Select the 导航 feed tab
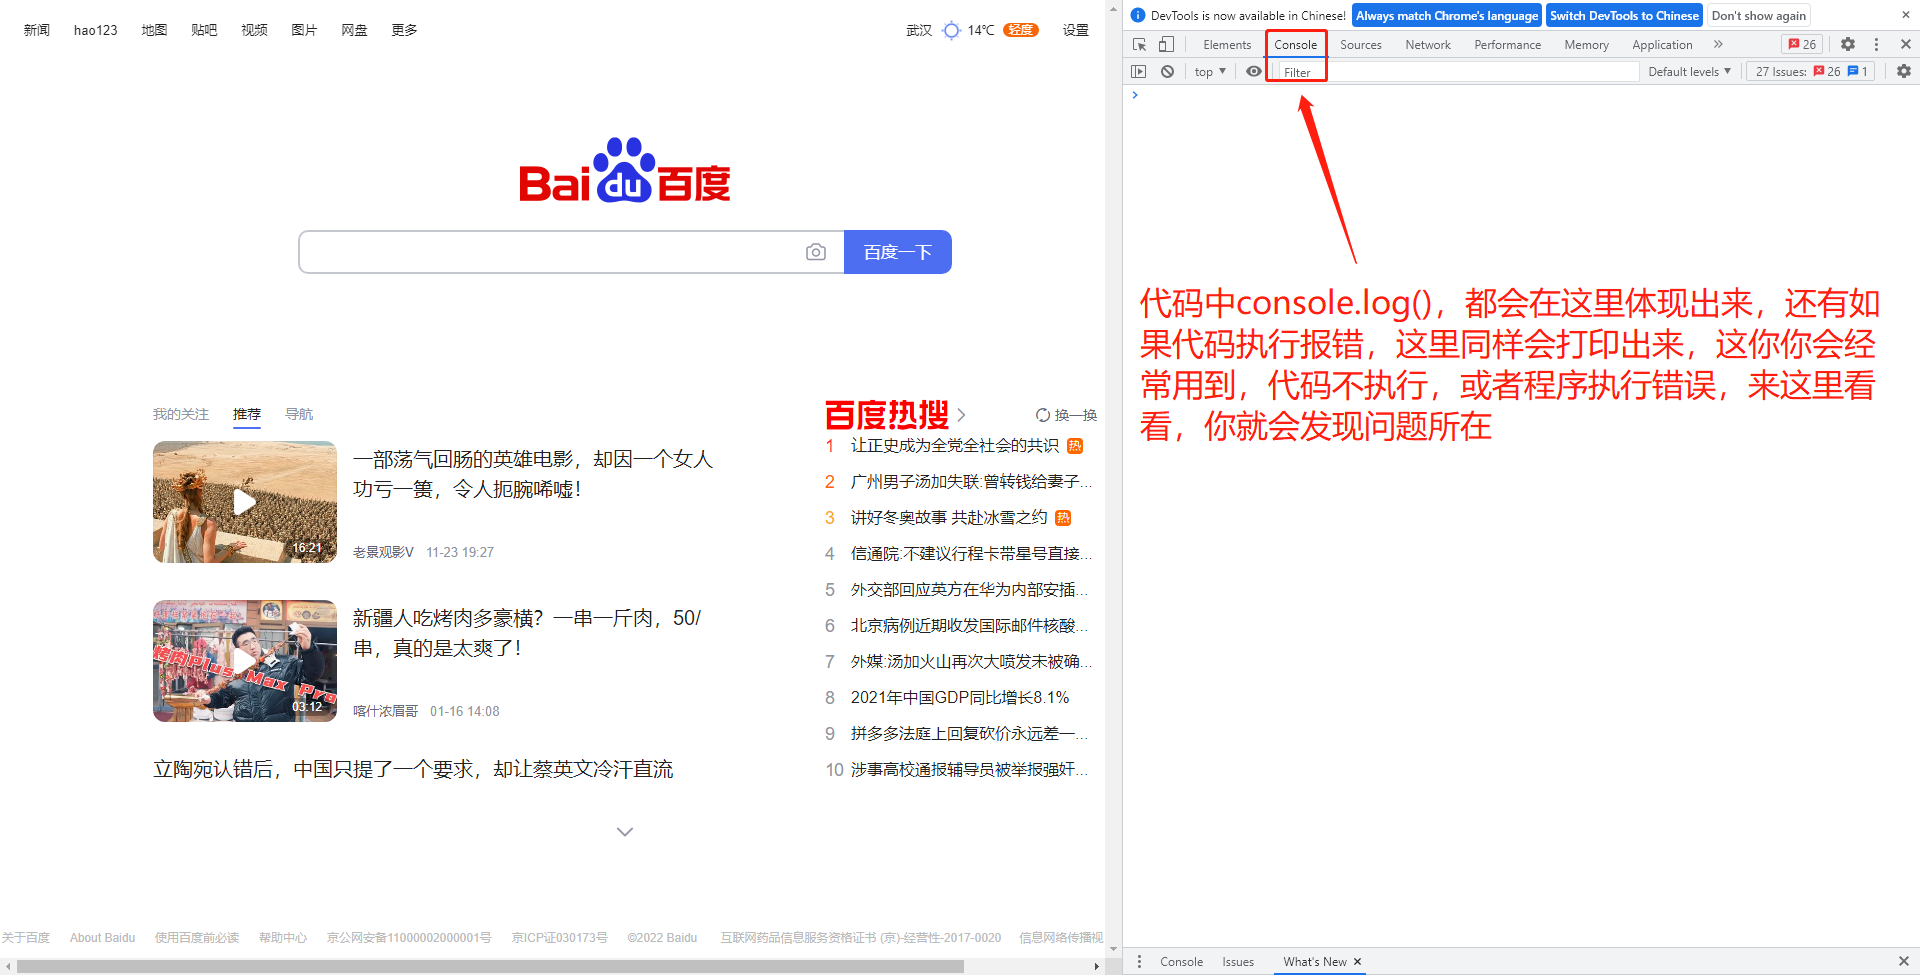The height and width of the screenshot is (975, 1920). tap(299, 414)
